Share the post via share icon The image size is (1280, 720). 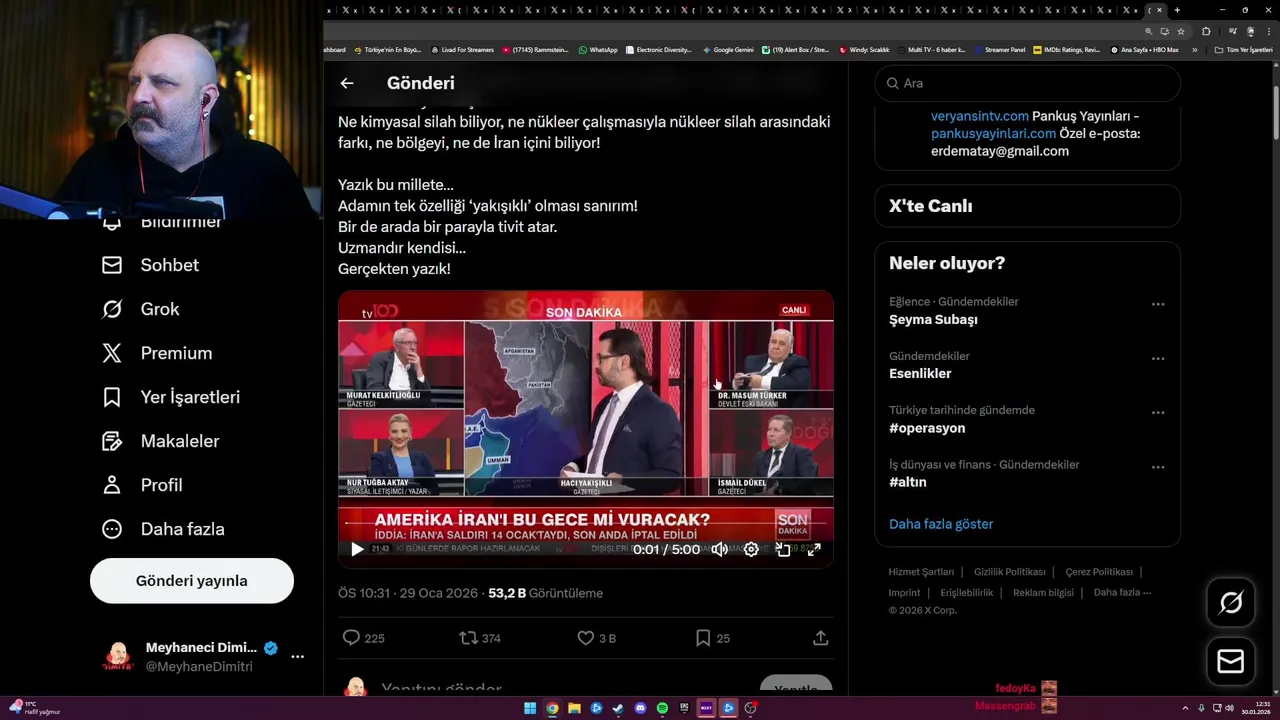[820, 638]
